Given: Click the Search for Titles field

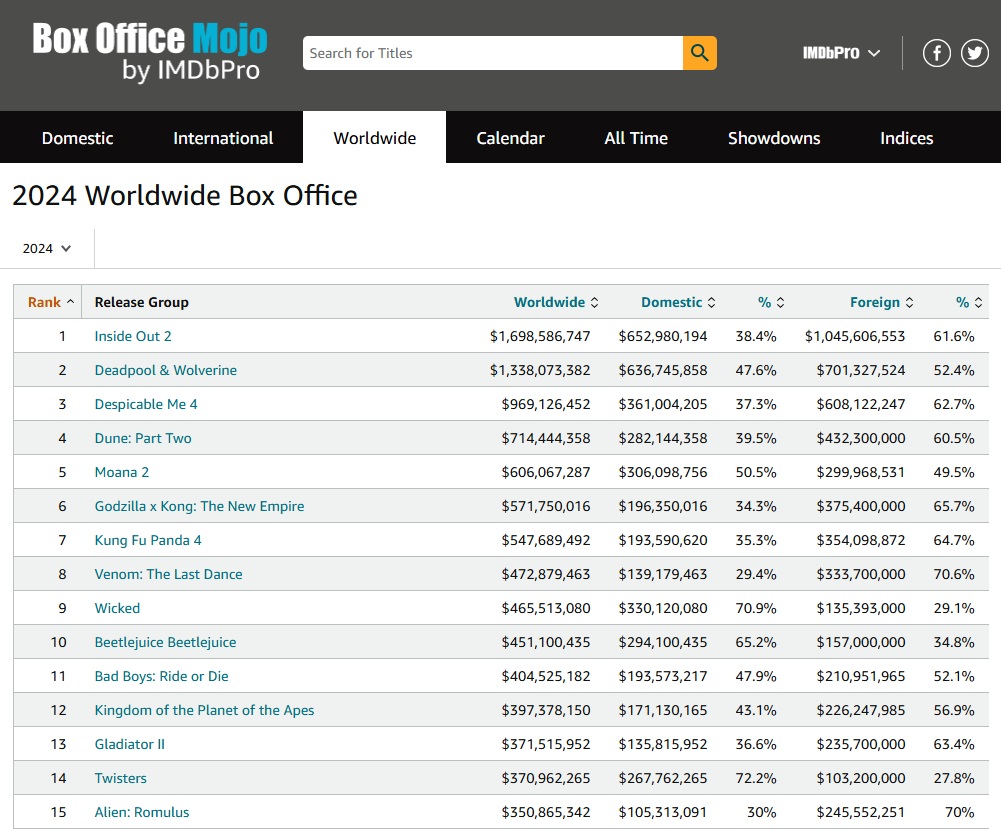Looking at the screenshot, I should coord(492,53).
